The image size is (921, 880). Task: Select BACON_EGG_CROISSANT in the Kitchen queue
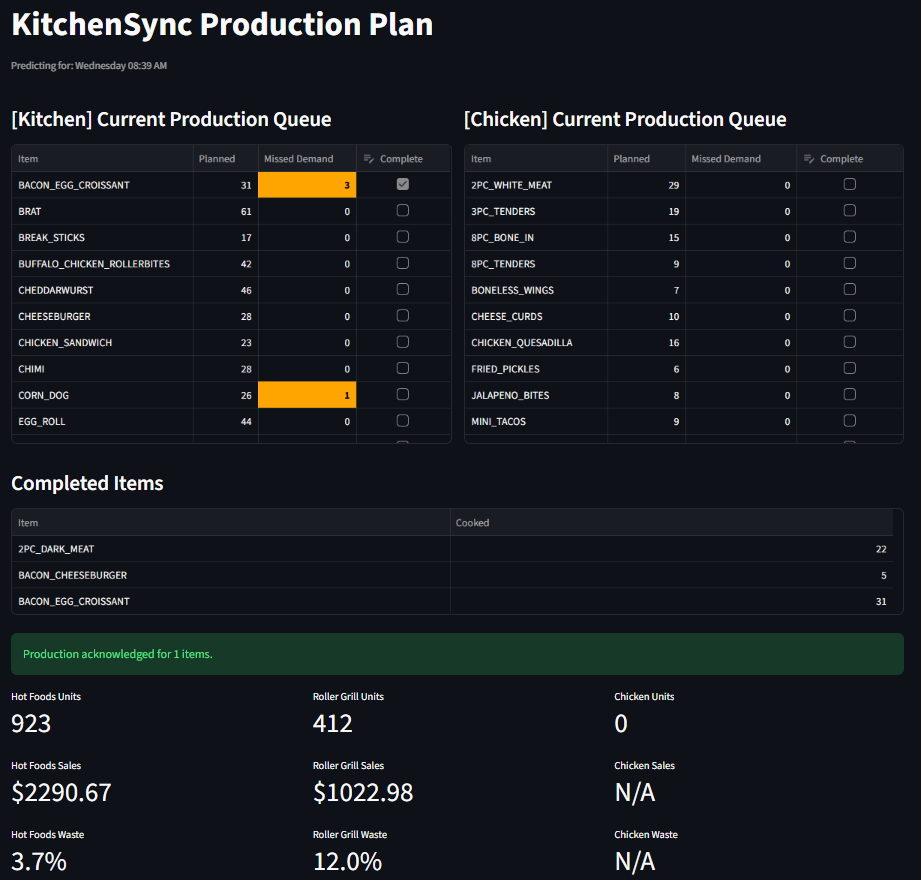pos(102,185)
